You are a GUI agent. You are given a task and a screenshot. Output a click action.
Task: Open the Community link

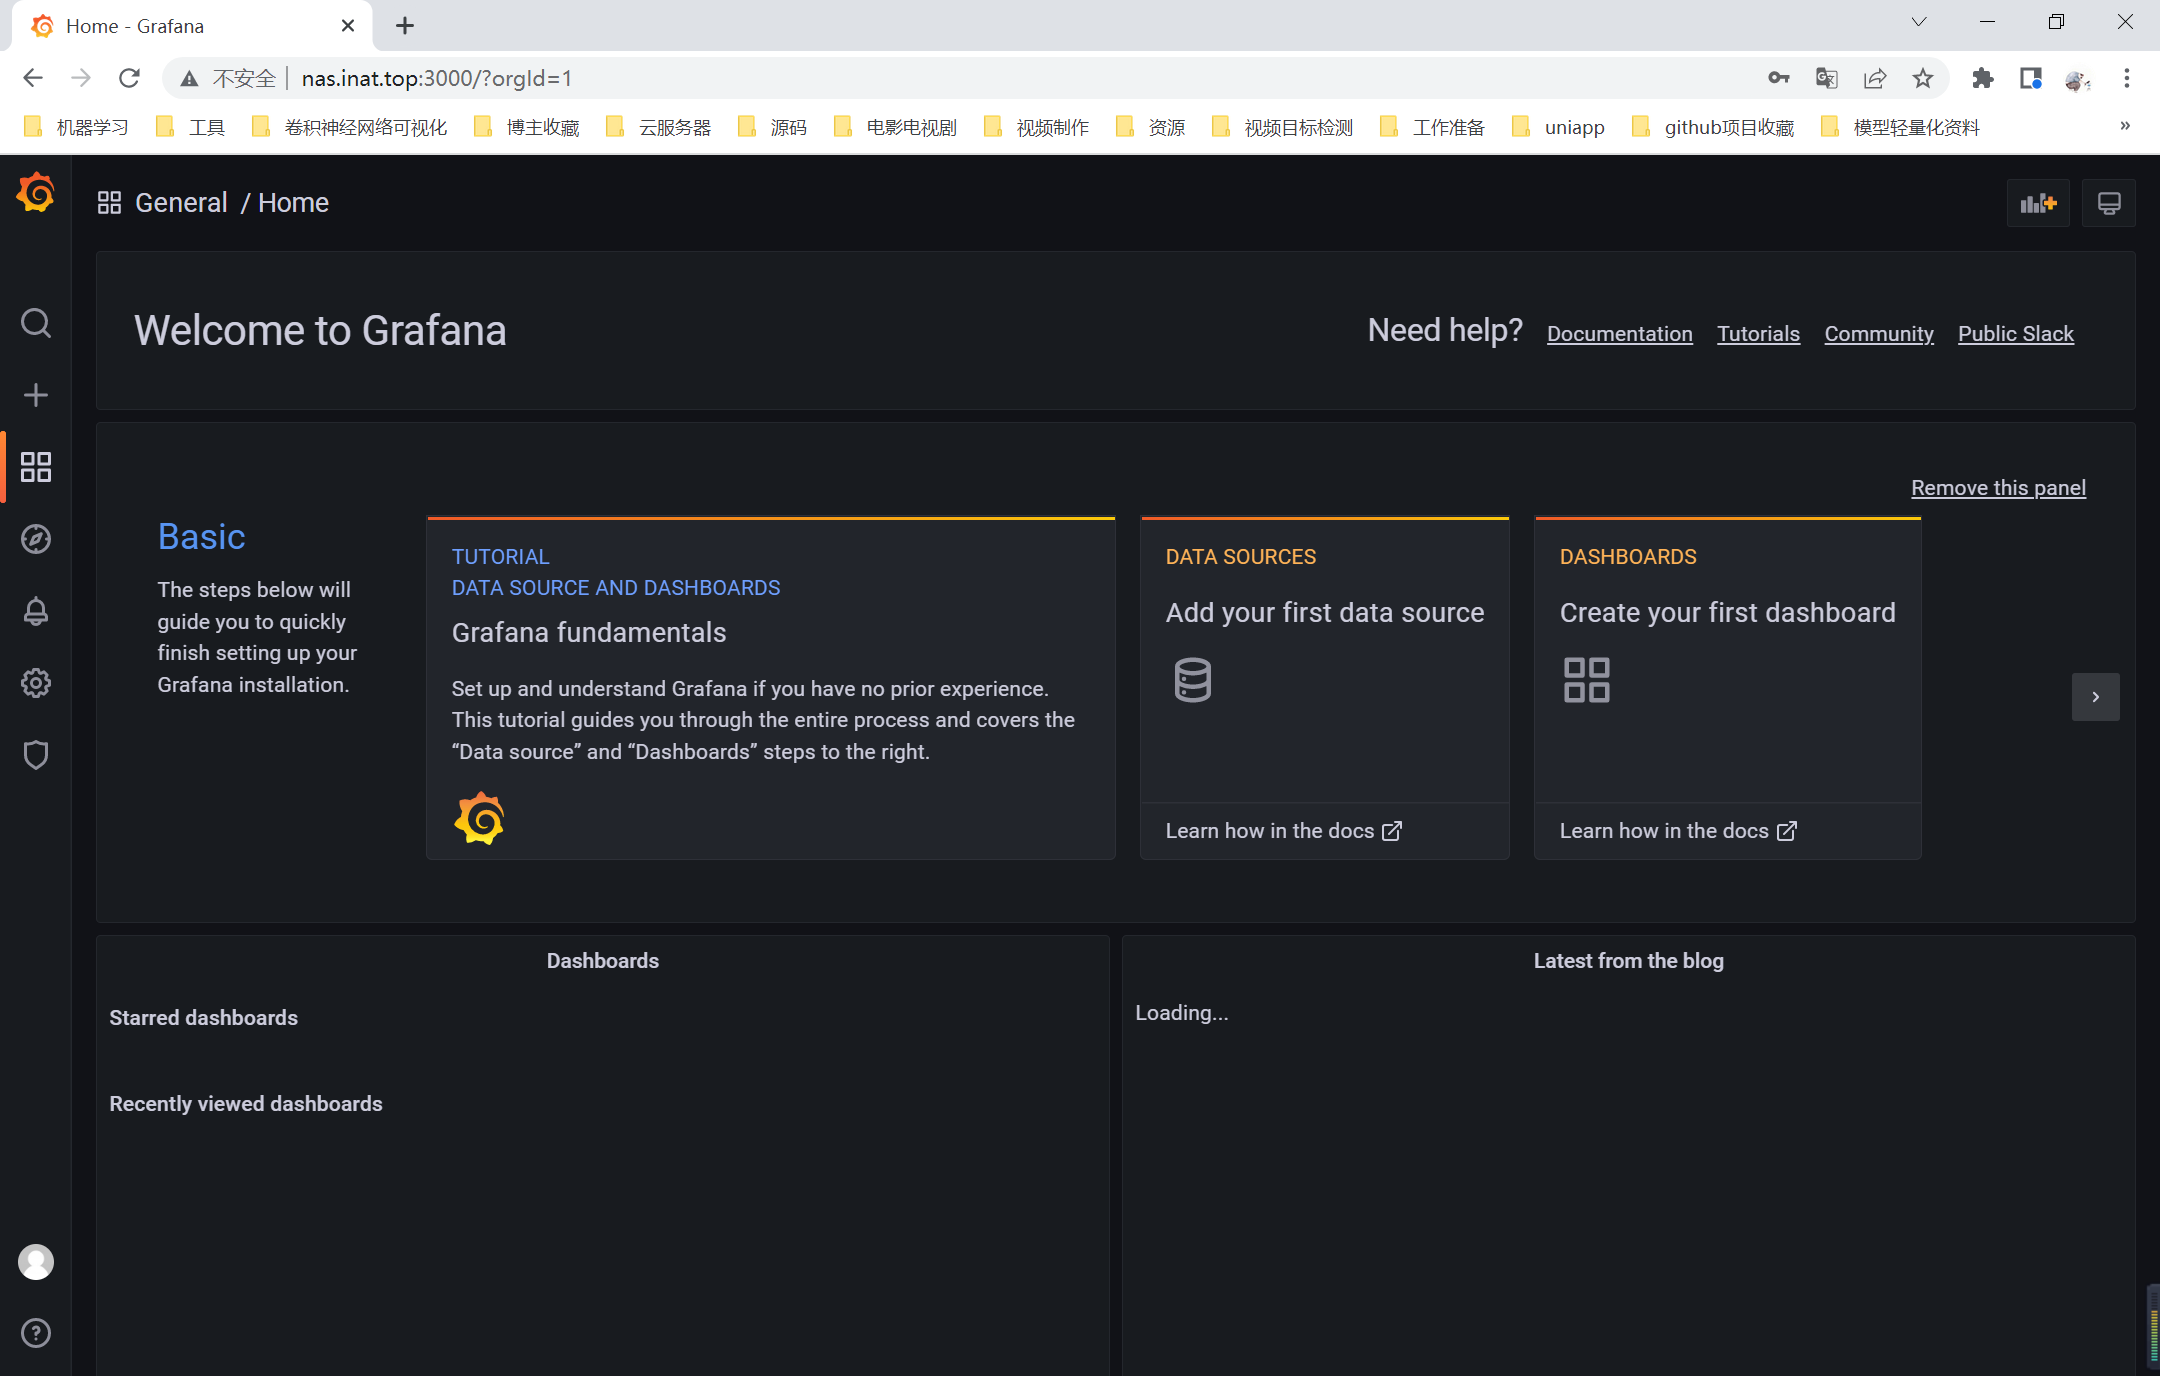pos(1879,333)
